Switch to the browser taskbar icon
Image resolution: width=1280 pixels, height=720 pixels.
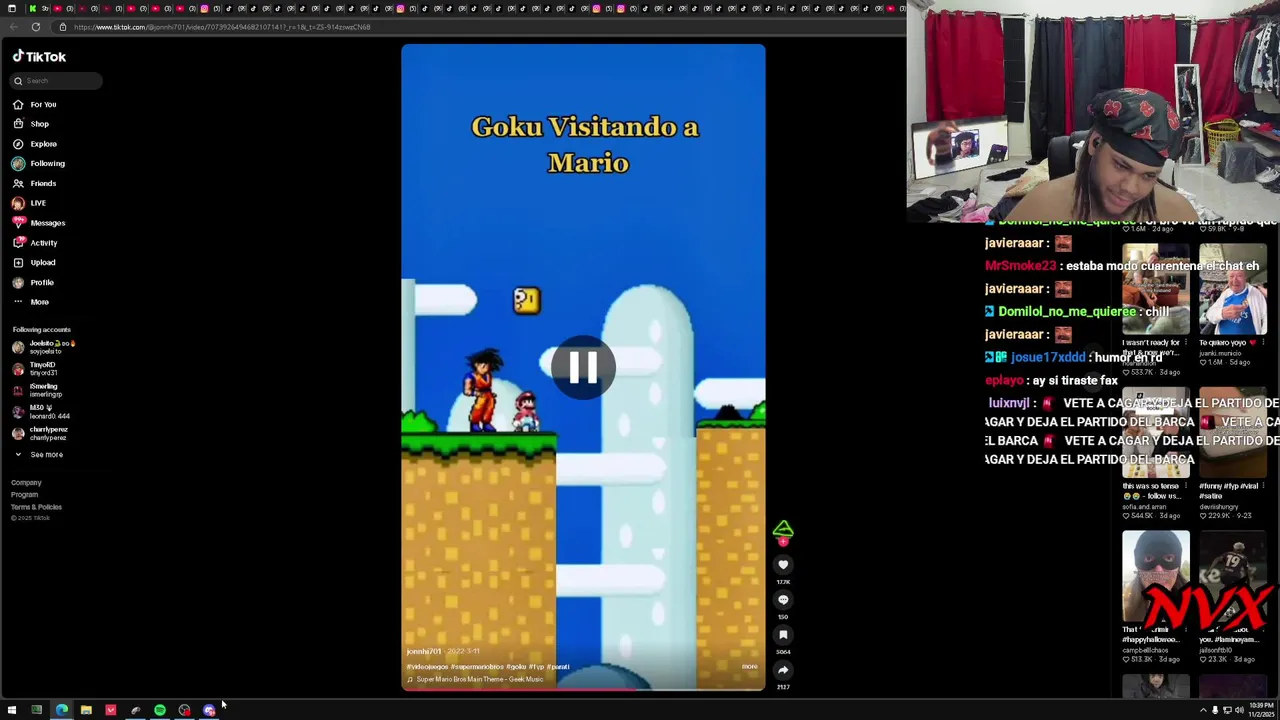62,710
